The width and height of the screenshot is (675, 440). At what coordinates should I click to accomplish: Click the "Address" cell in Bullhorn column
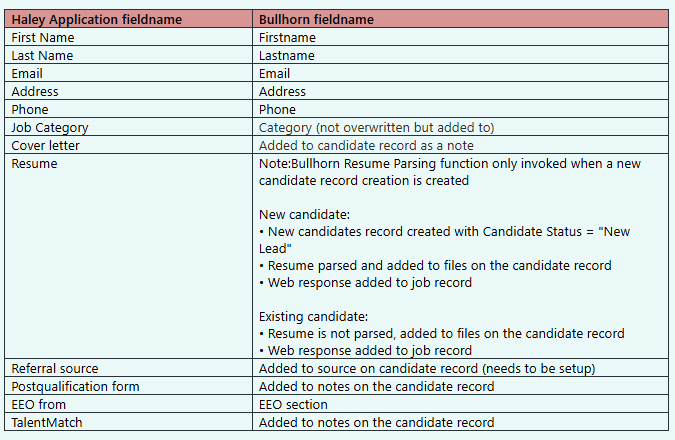point(282,91)
